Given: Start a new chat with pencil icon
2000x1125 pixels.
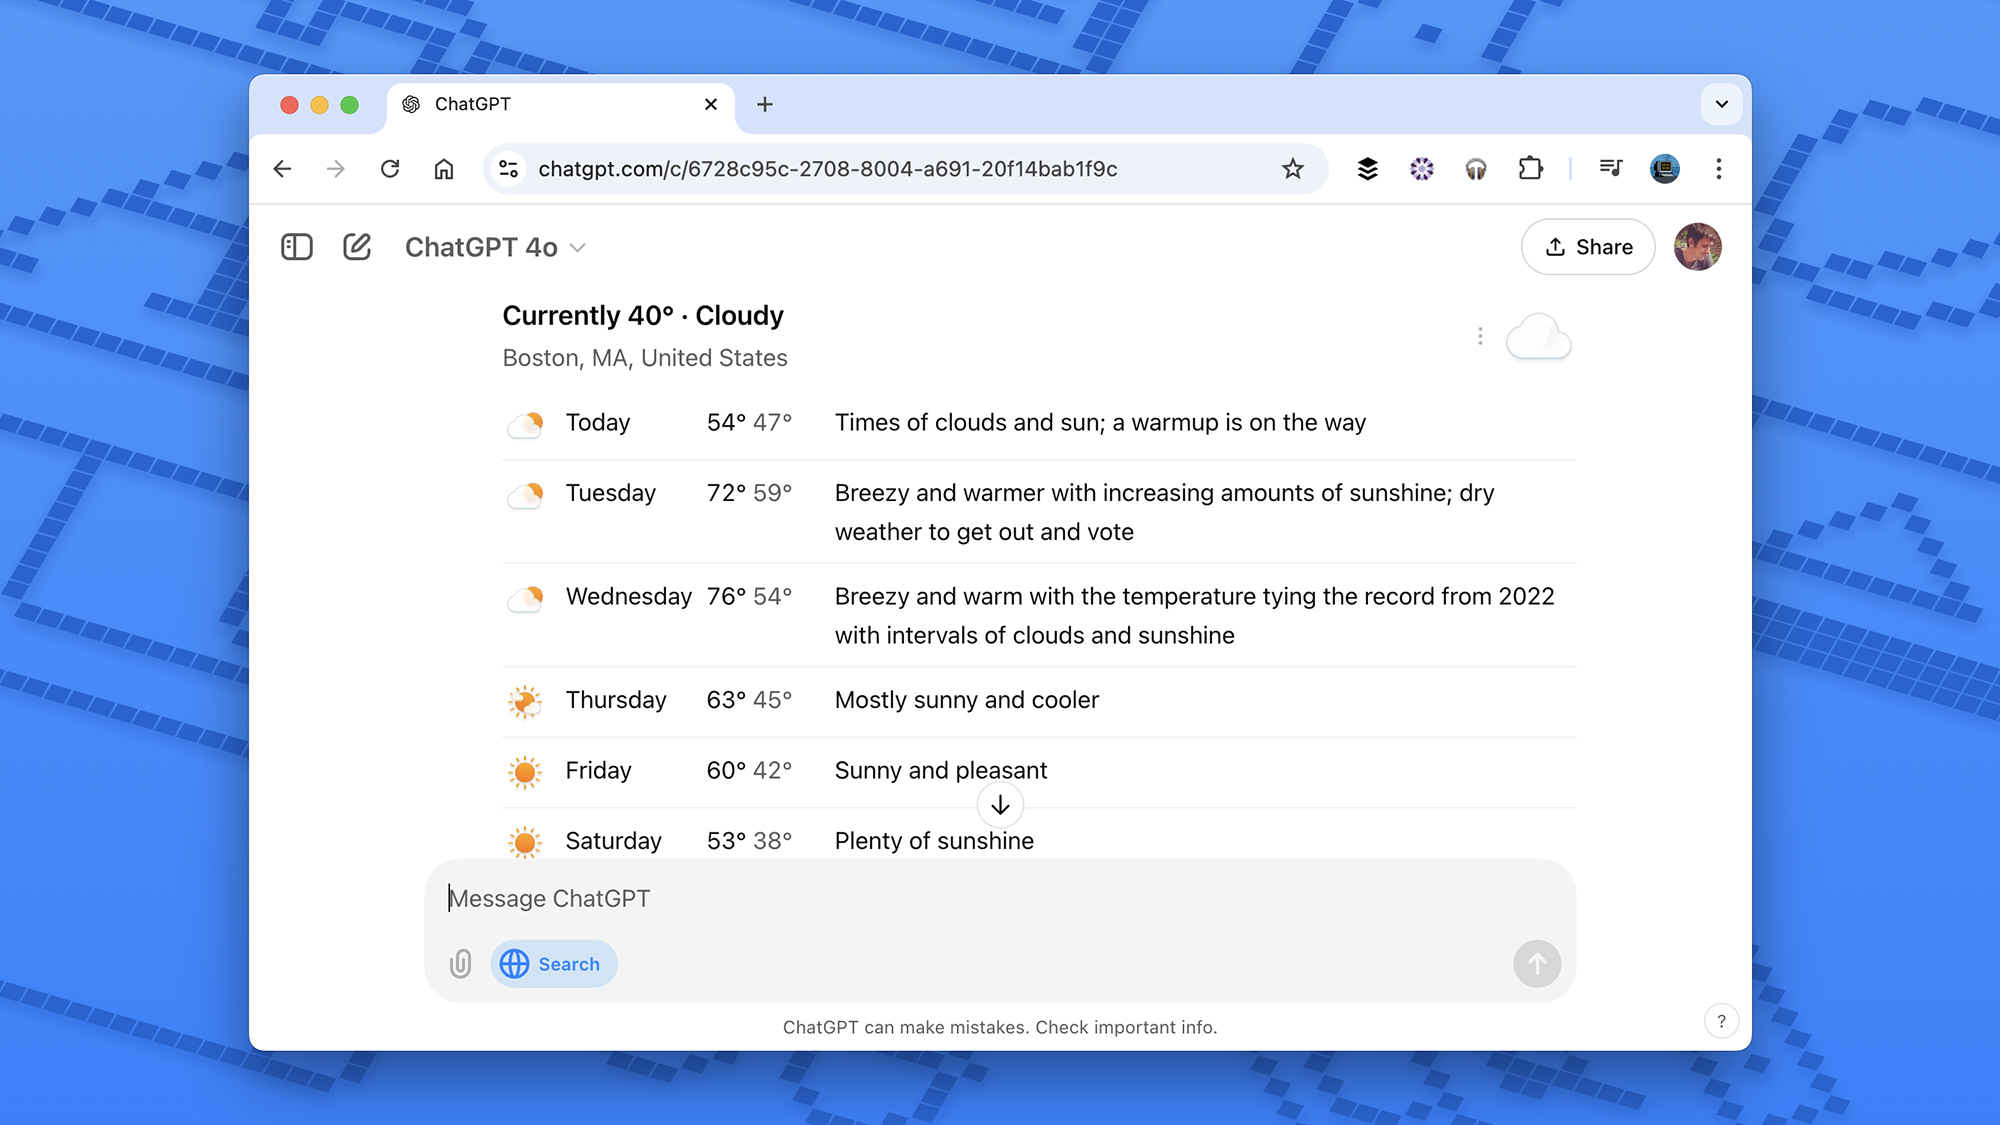Looking at the screenshot, I should (357, 247).
